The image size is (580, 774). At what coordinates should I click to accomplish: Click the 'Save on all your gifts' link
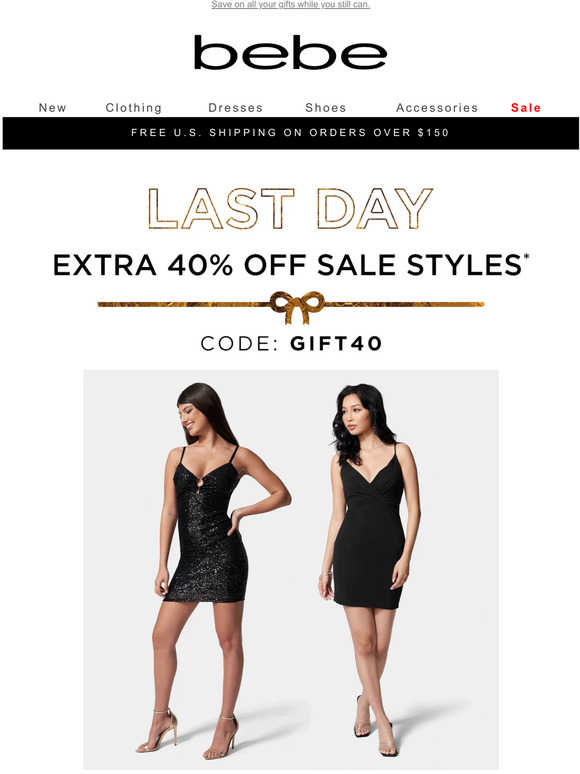[x=291, y=4]
